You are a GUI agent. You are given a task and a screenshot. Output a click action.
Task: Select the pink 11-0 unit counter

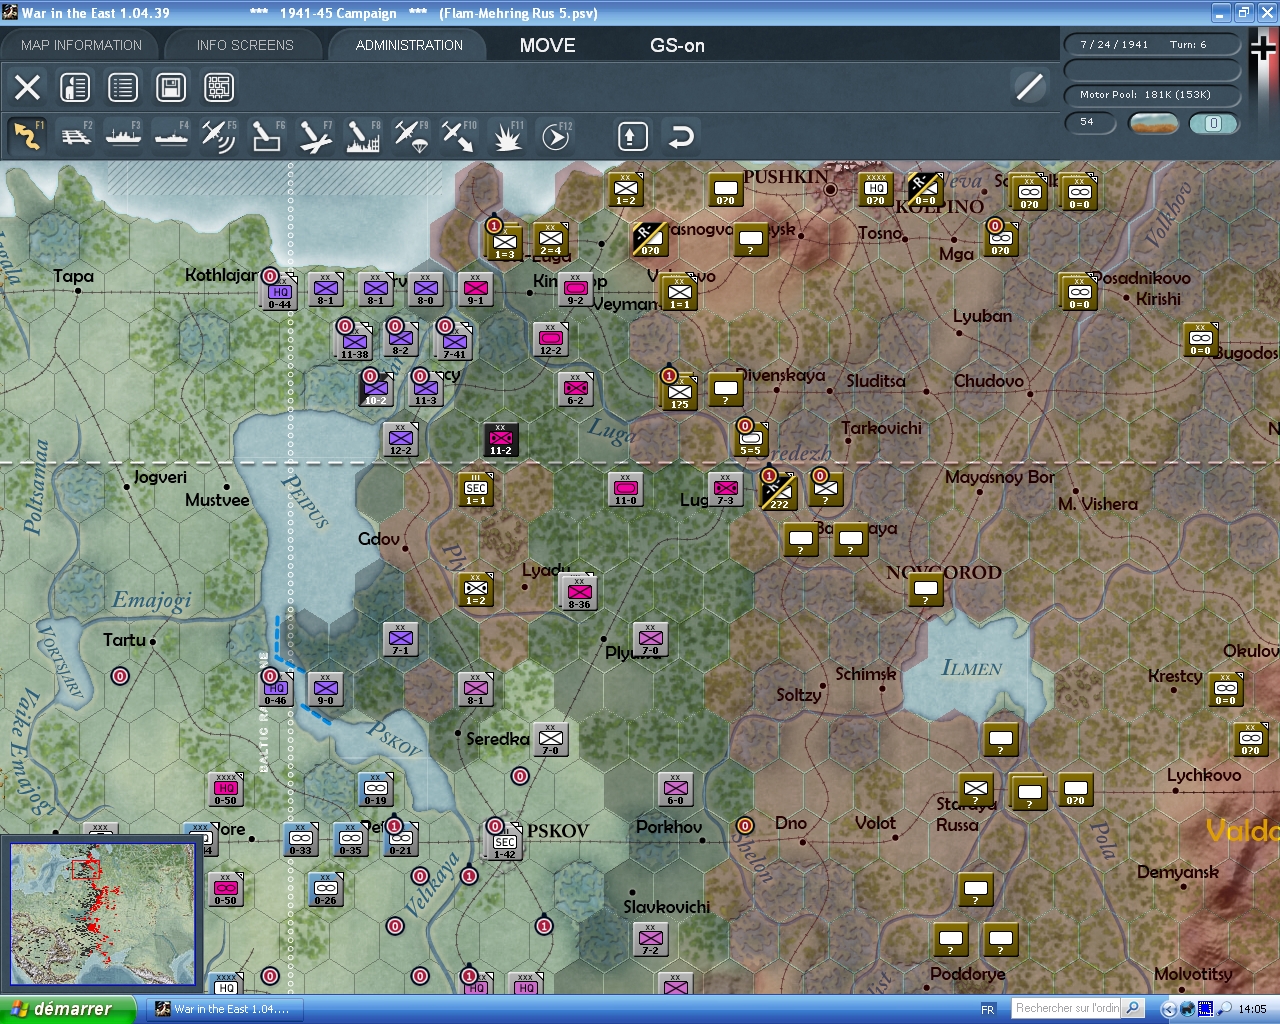pos(625,489)
